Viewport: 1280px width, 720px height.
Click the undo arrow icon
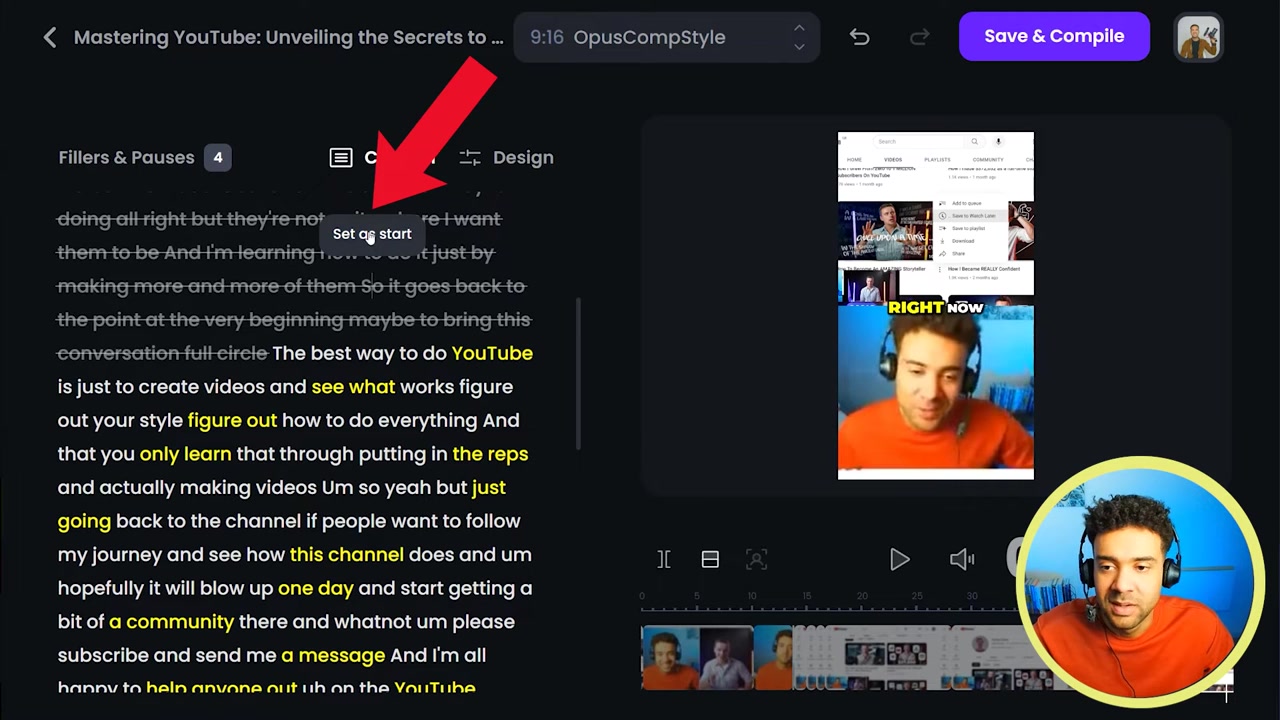pyautogui.click(x=859, y=37)
